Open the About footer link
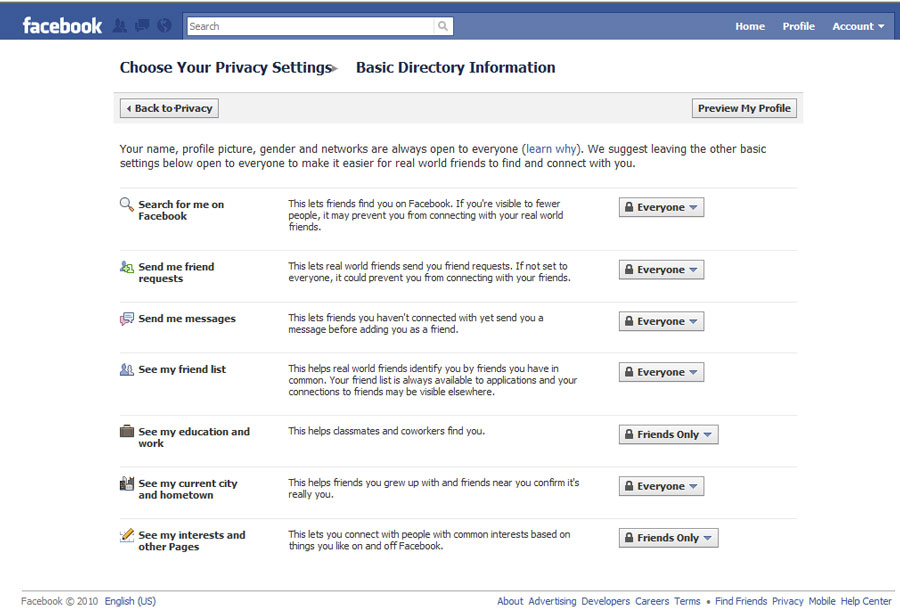The width and height of the screenshot is (900, 614). pyautogui.click(x=510, y=601)
